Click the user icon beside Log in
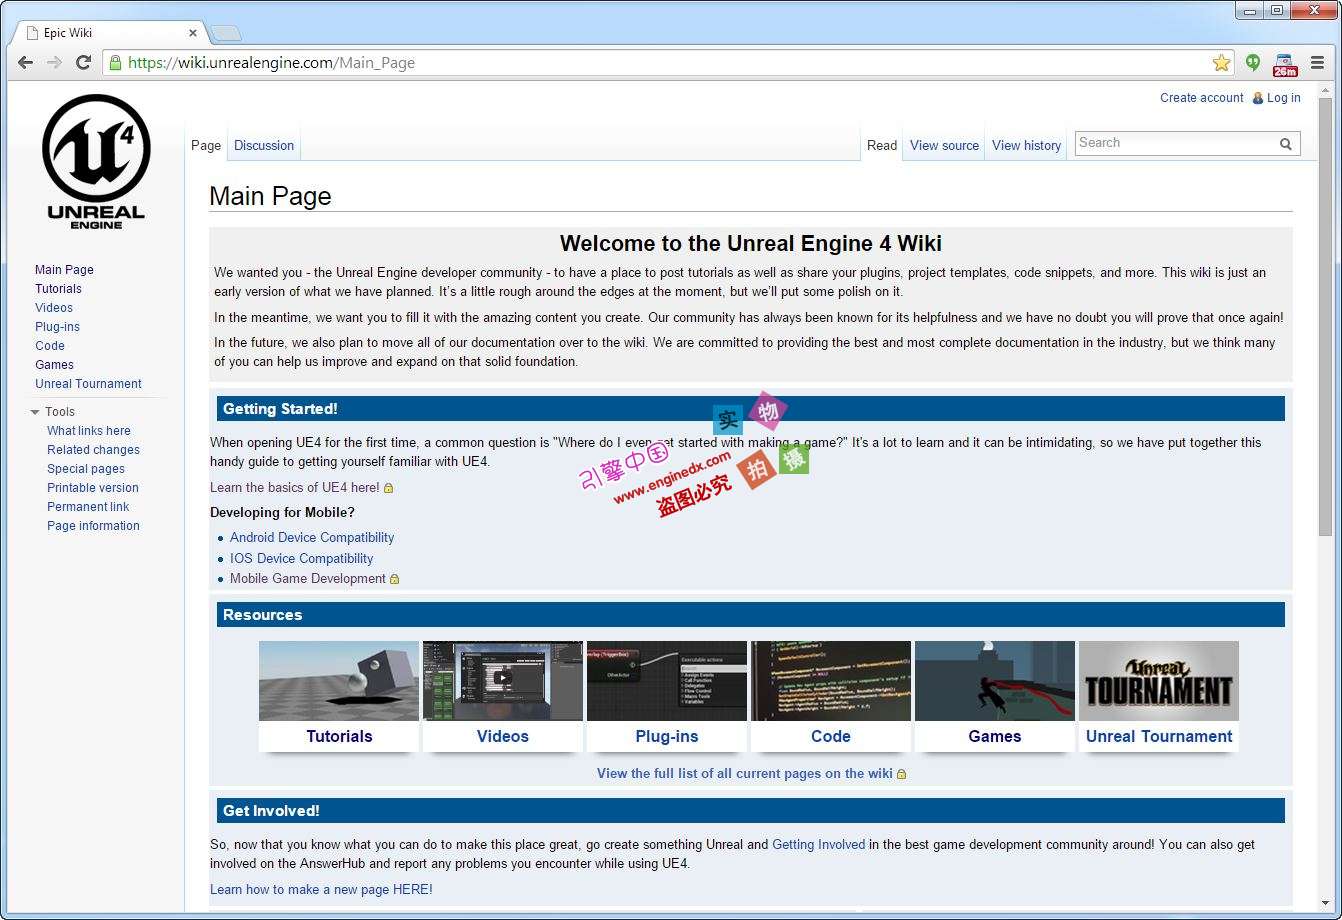This screenshot has height=920, width=1342. coord(1258,98)
